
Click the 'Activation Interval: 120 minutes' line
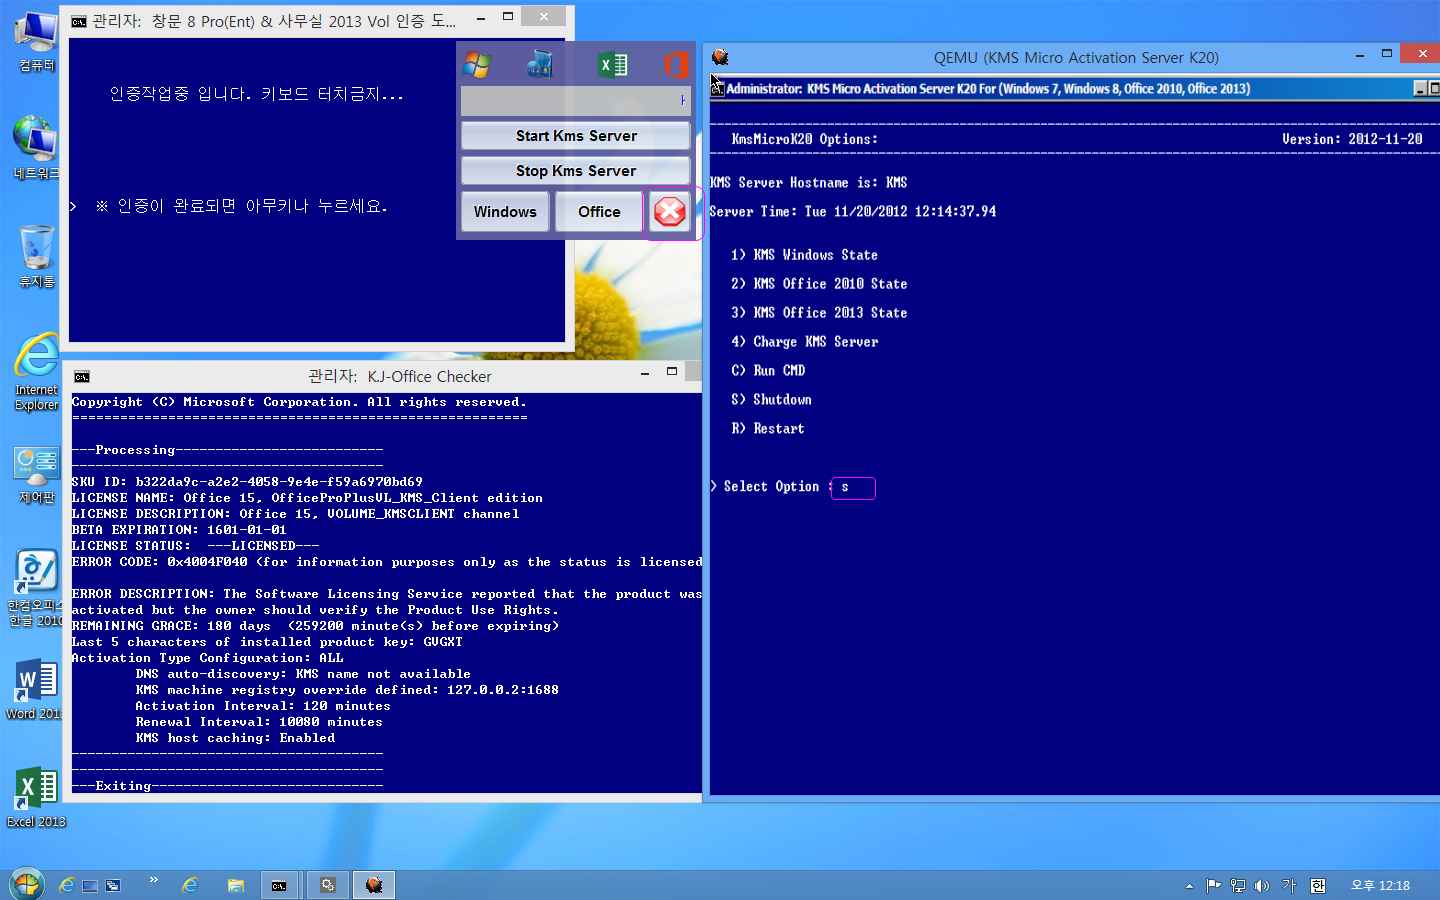click(x=263, y=706)
